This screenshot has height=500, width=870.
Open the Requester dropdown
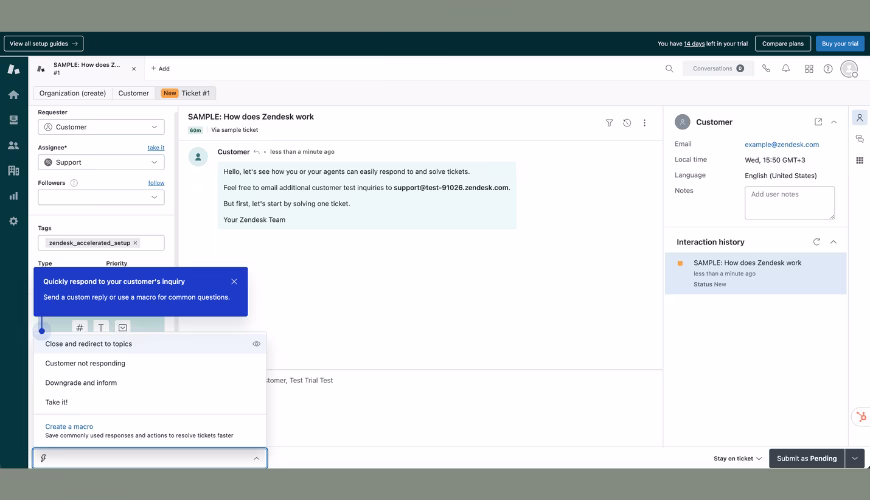[x=101, y=127]
